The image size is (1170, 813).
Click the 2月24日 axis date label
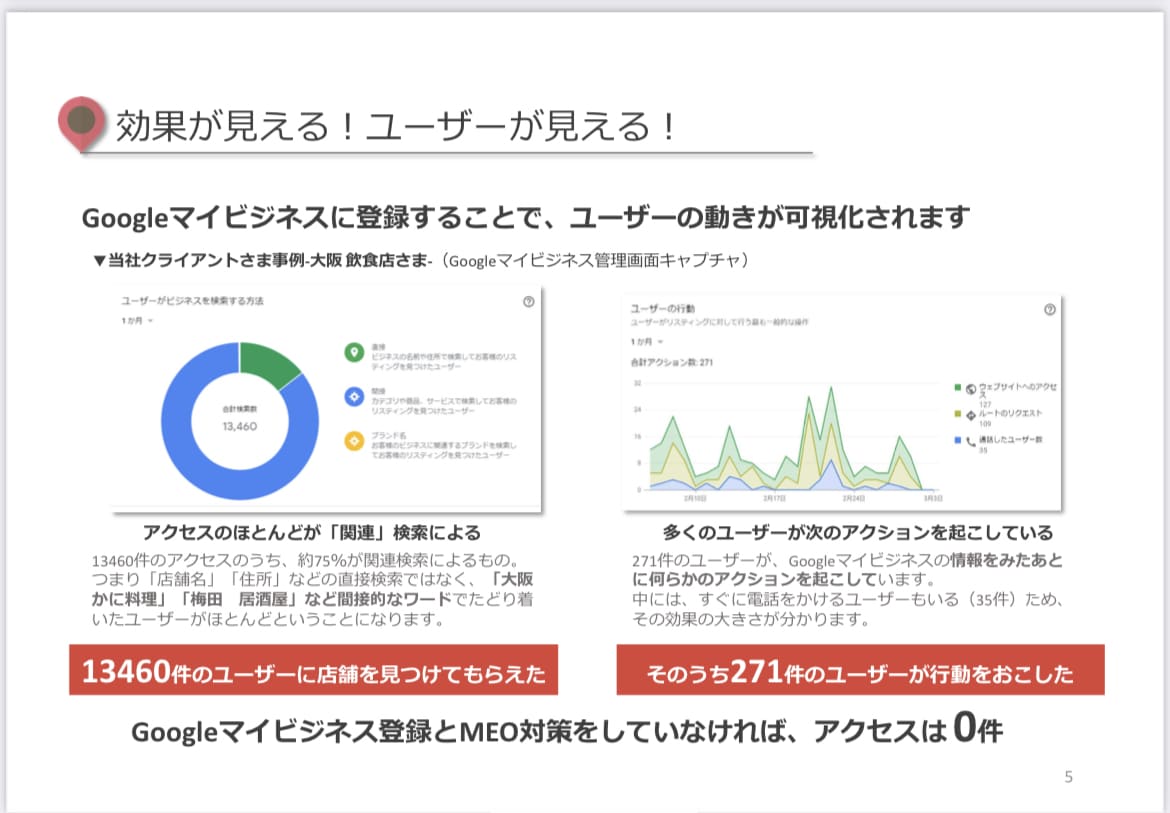pos(853,498)
